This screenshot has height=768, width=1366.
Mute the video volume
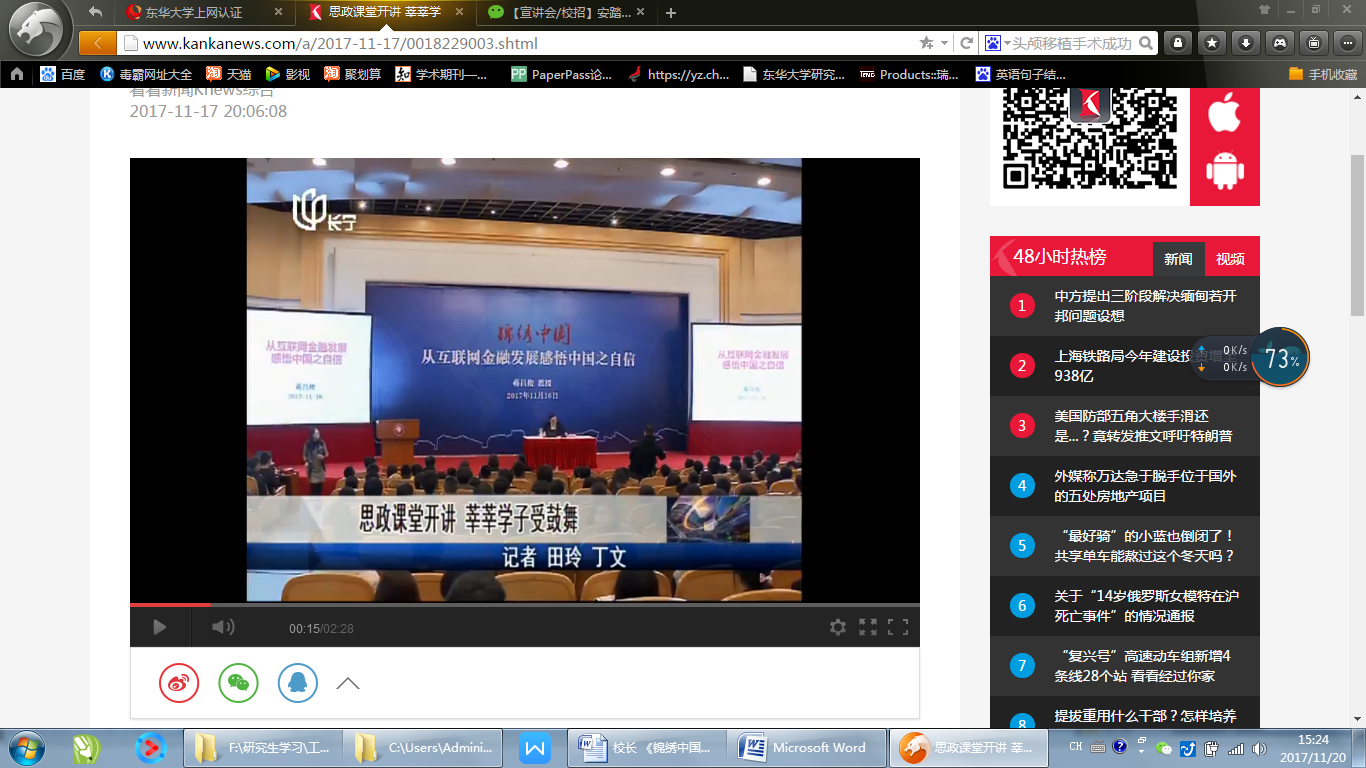coord(222,627)
